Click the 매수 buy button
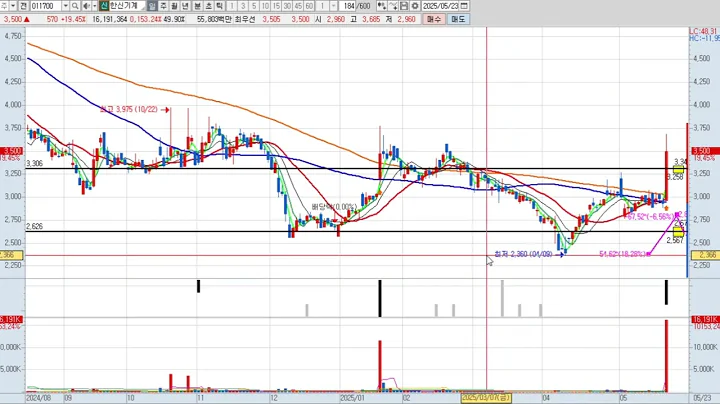720x404 pixels. (433, 19)
